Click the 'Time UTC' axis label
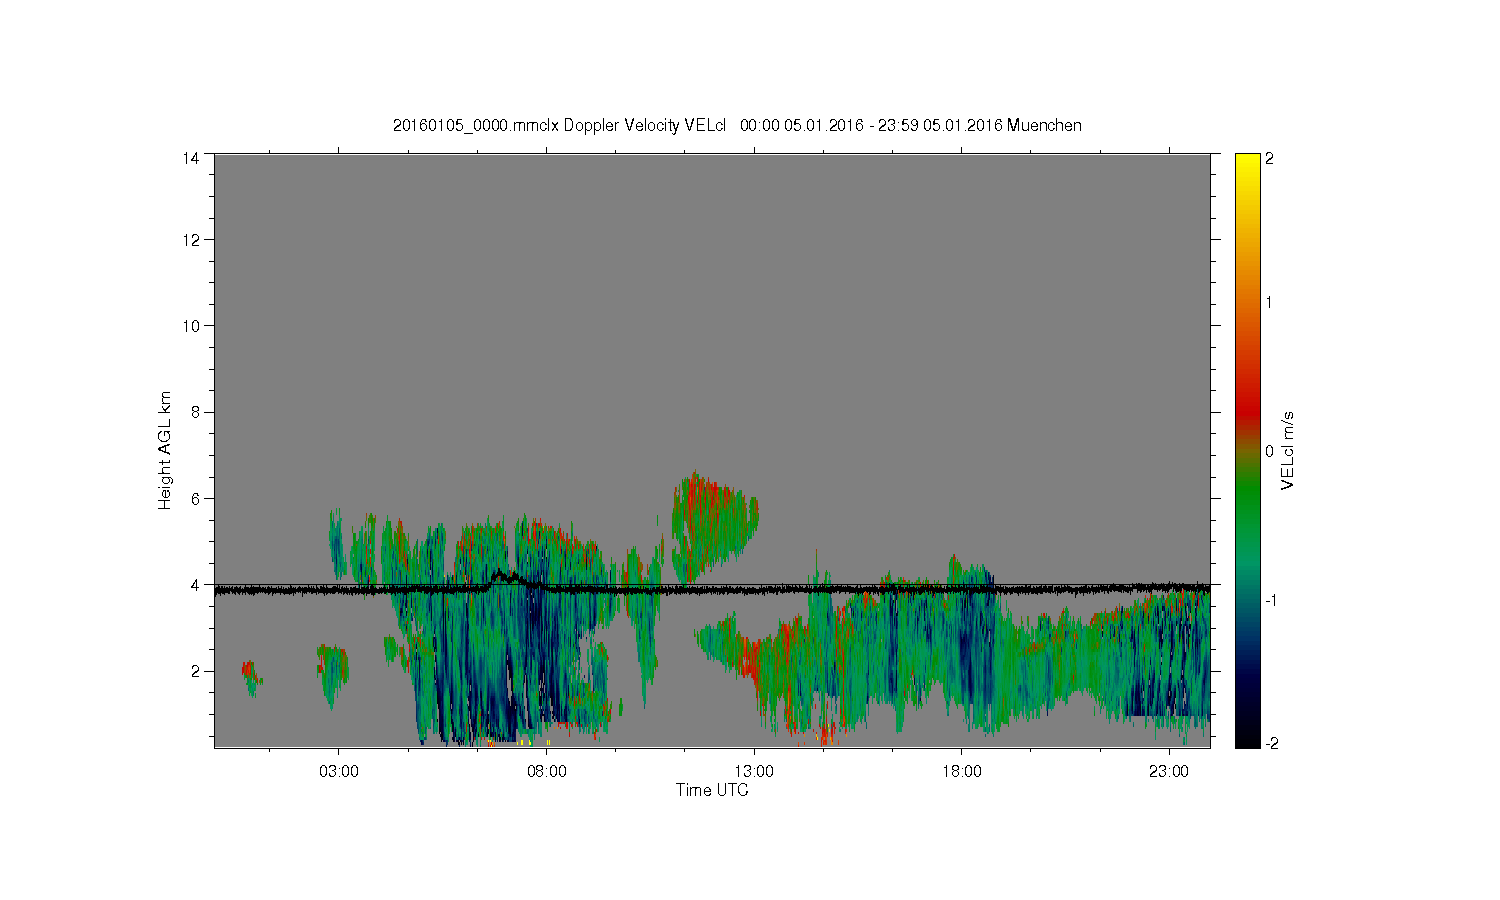1500x900 pixels. (712, 790)
